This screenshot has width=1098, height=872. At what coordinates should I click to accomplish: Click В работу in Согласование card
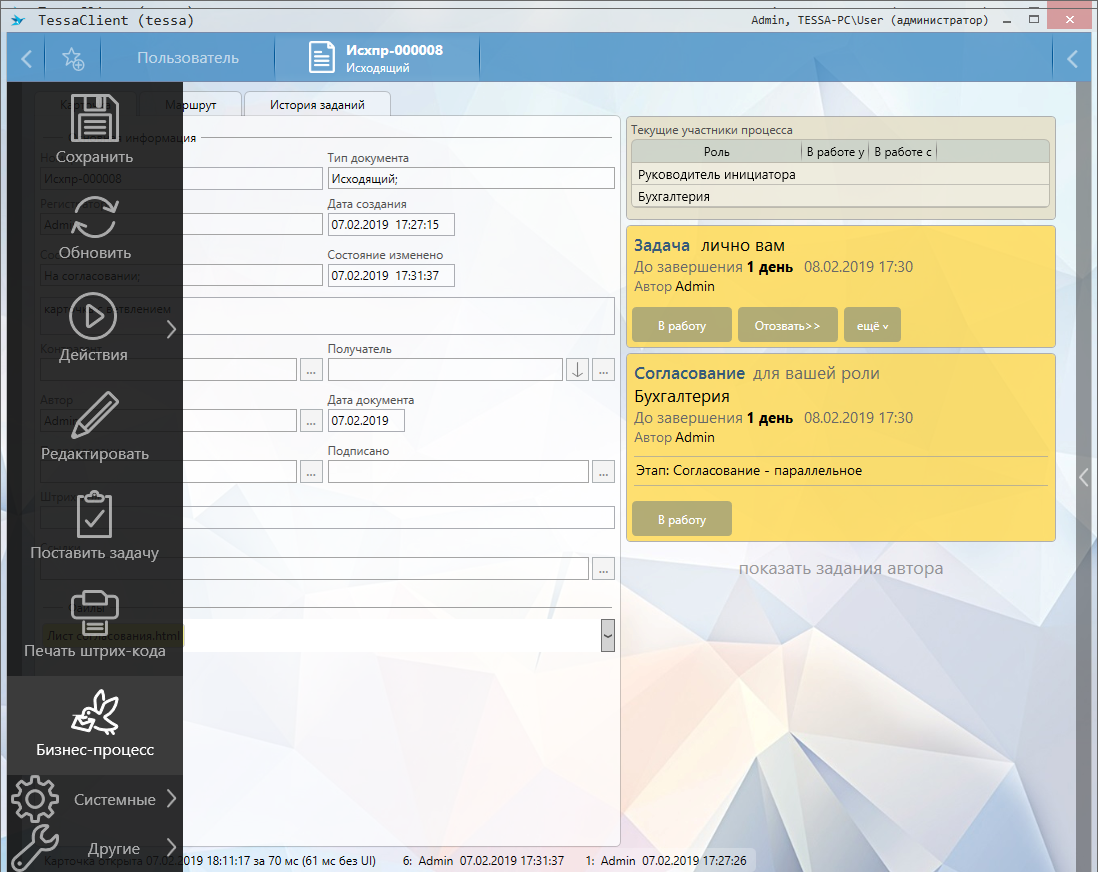[x=681, y=519]
